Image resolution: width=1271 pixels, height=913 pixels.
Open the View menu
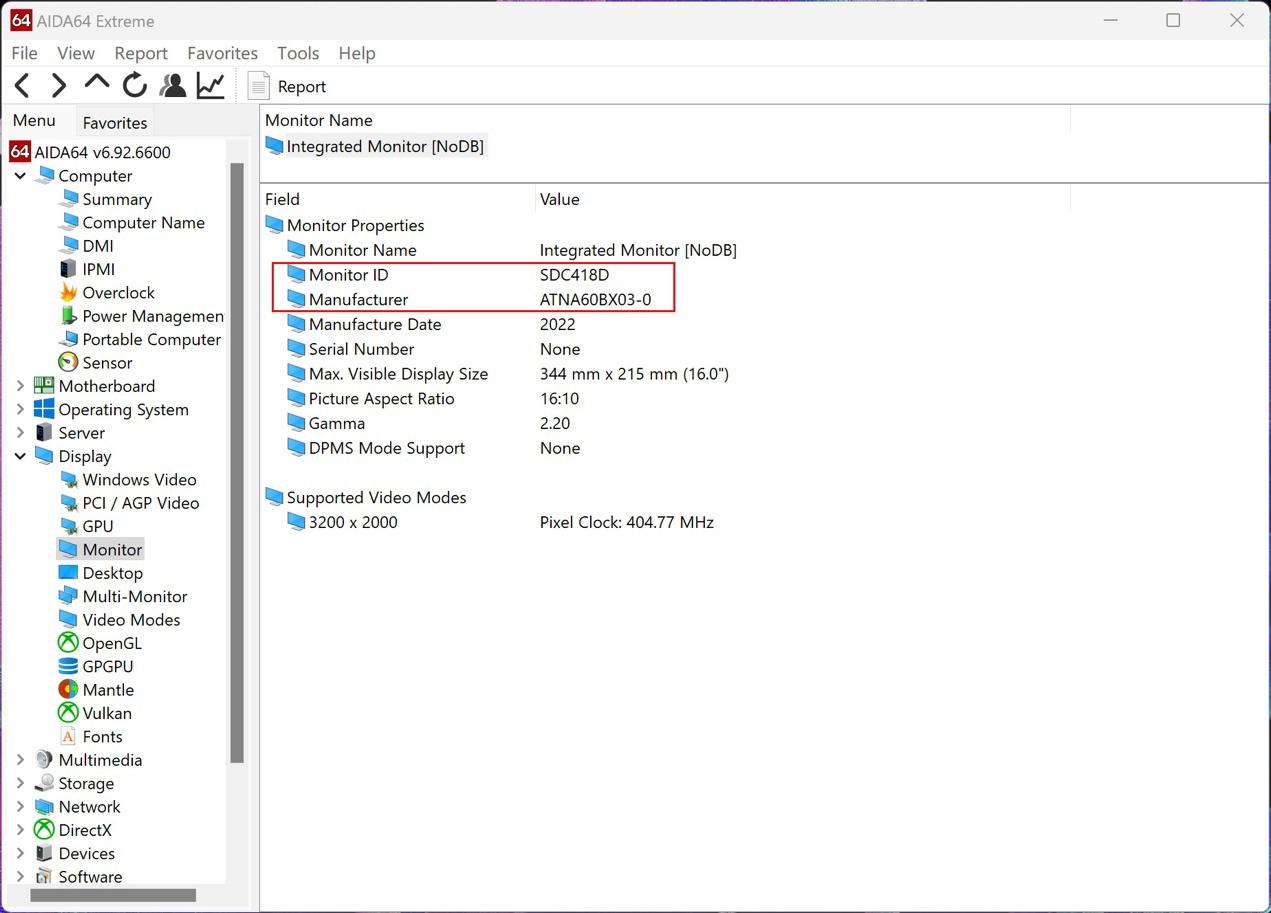click(76, 53)
